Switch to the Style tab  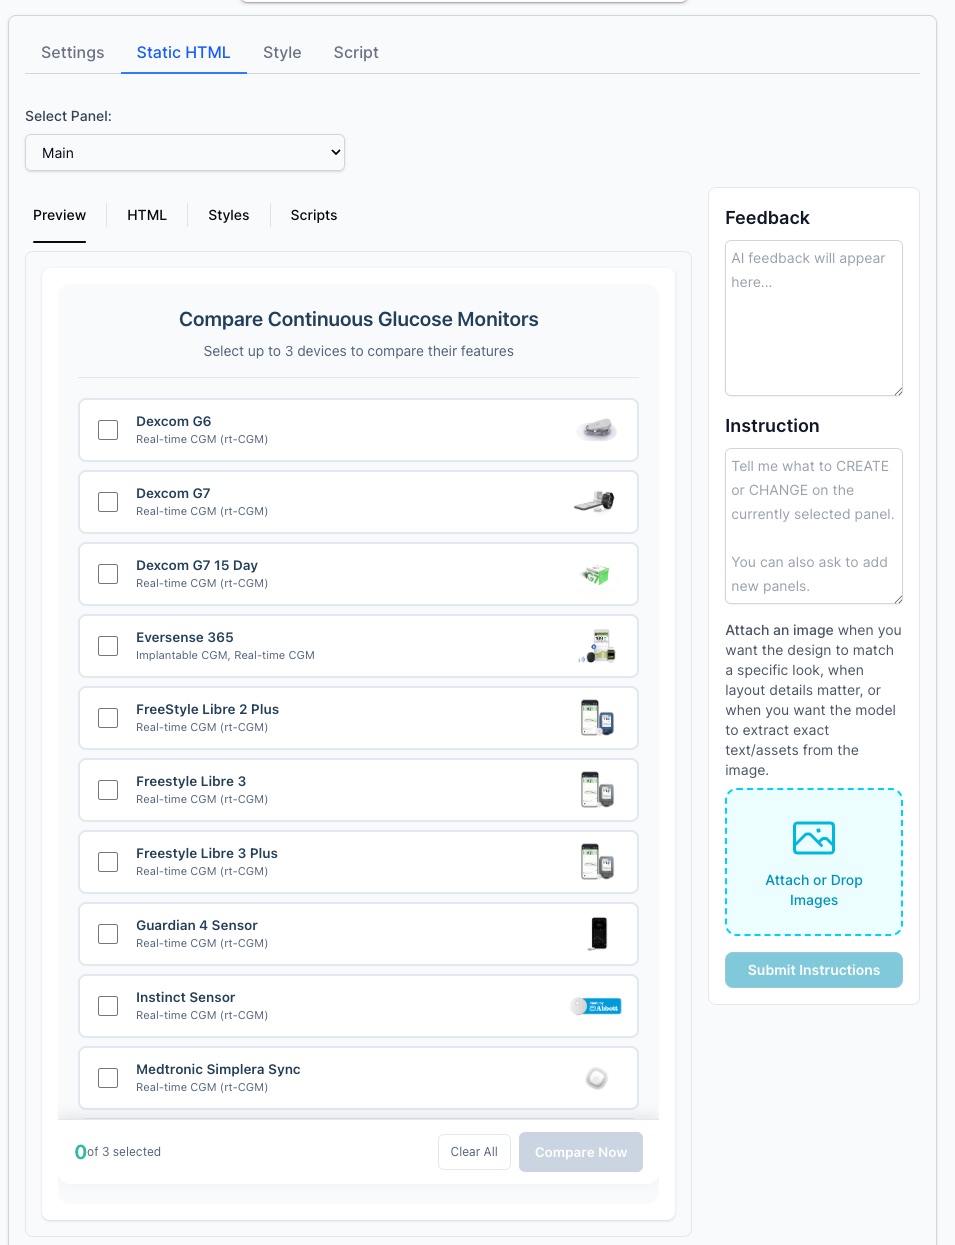pos(282,53)
